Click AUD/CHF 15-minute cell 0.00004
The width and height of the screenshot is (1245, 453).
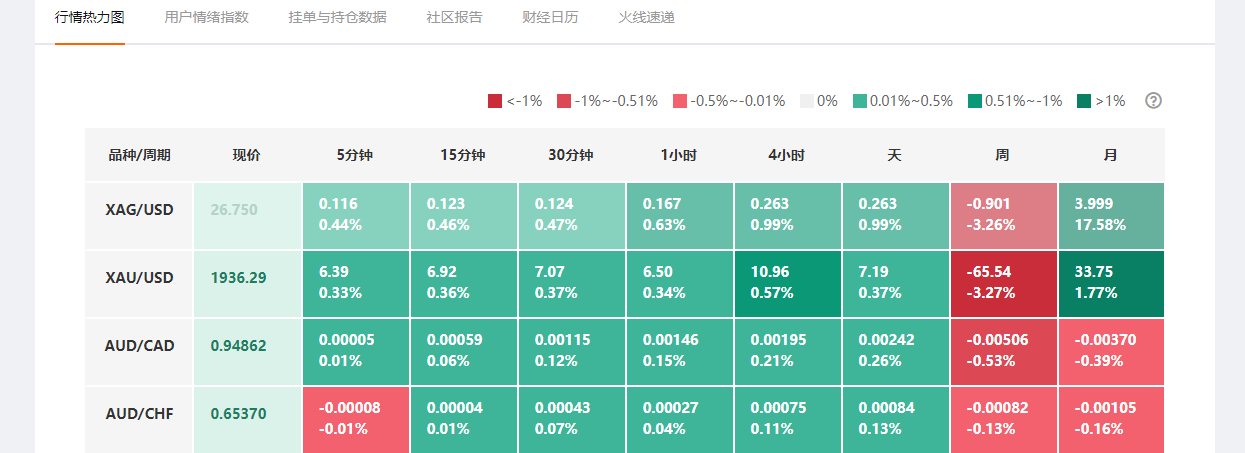[x=463, y=420]
